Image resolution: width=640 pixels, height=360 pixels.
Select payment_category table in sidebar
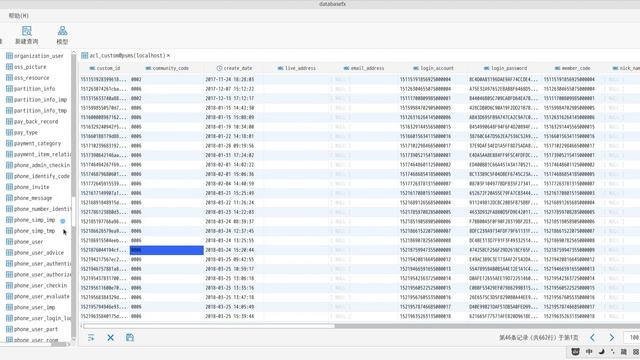pyautogui.click(x=37, y=144)
